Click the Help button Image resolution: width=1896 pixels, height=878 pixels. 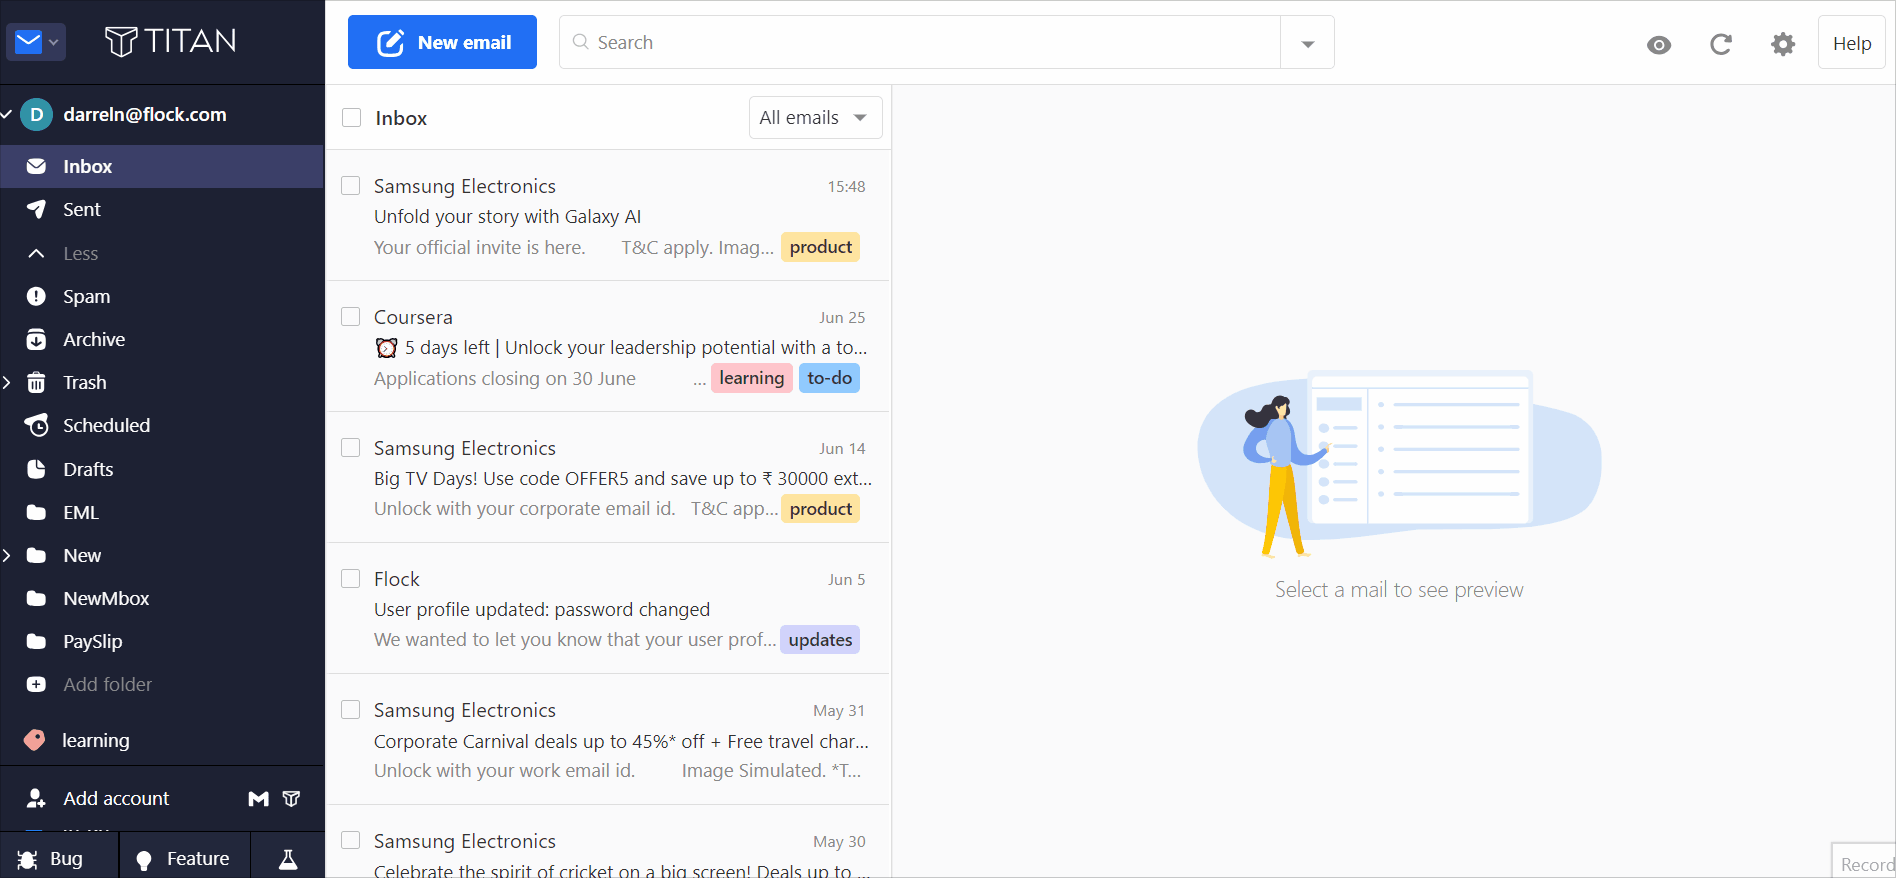coord(1851,43)
